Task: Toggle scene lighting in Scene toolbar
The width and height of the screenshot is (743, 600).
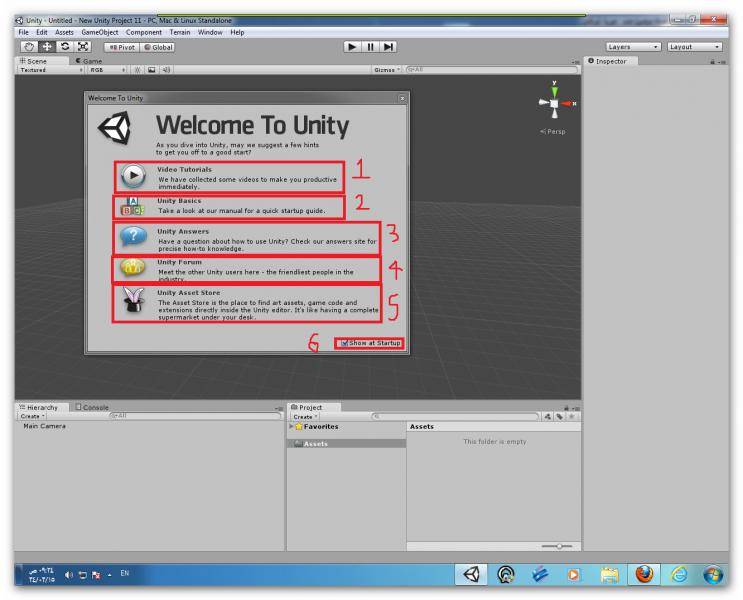Action: (137, 70)
